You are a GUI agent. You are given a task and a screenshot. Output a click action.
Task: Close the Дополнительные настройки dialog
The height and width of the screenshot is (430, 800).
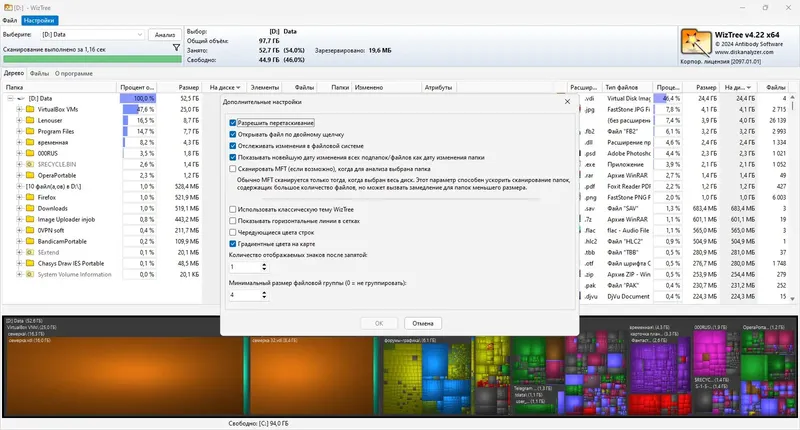click(567, 102)
